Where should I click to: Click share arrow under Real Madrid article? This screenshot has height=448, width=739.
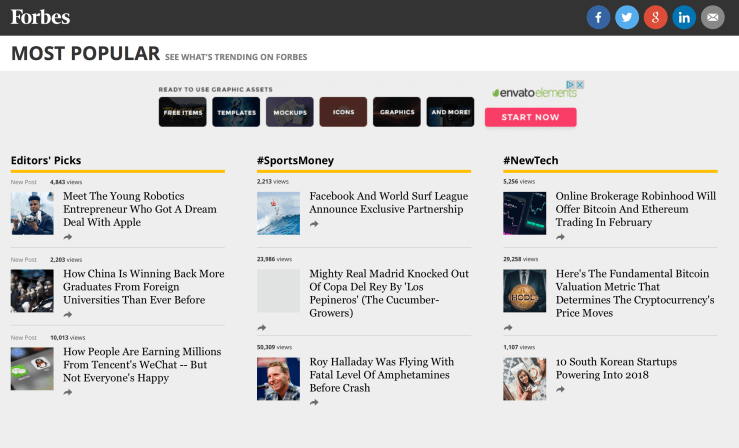262,327
